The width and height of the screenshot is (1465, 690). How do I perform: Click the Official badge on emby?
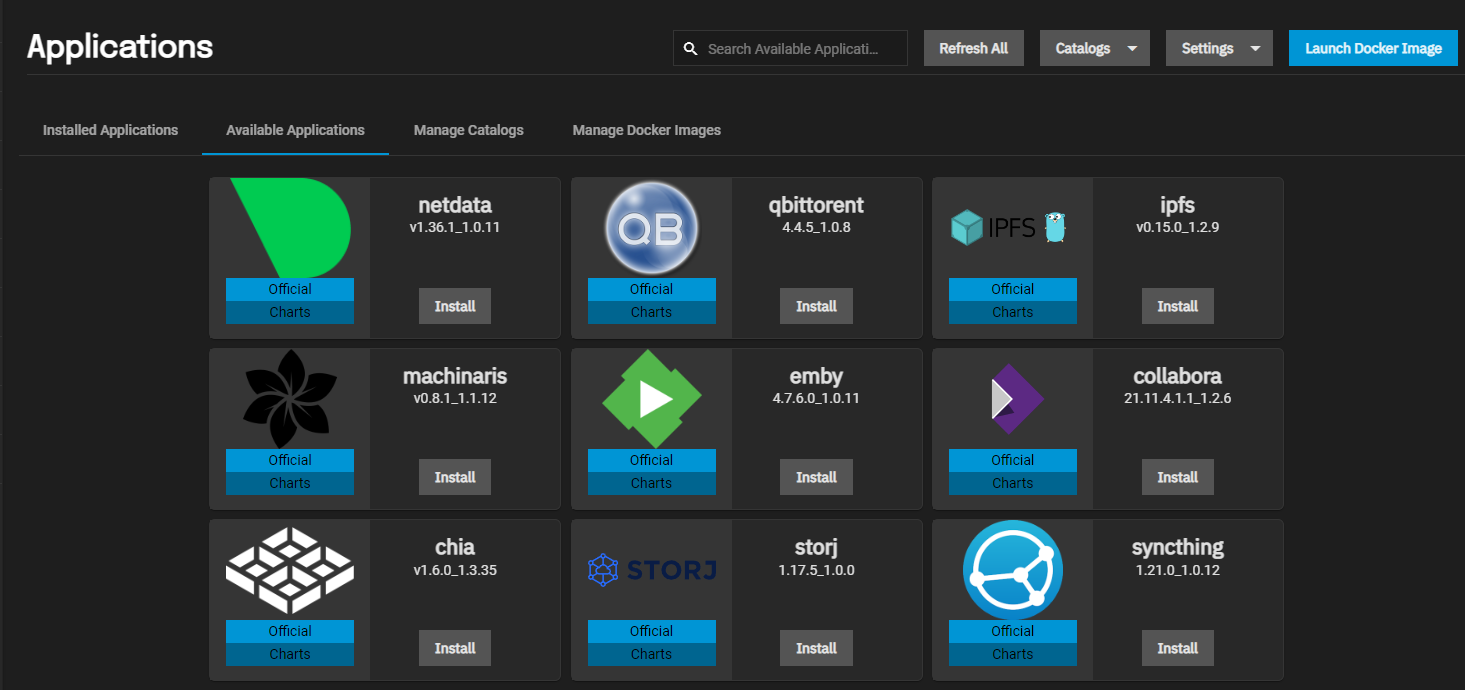[651, 460]
